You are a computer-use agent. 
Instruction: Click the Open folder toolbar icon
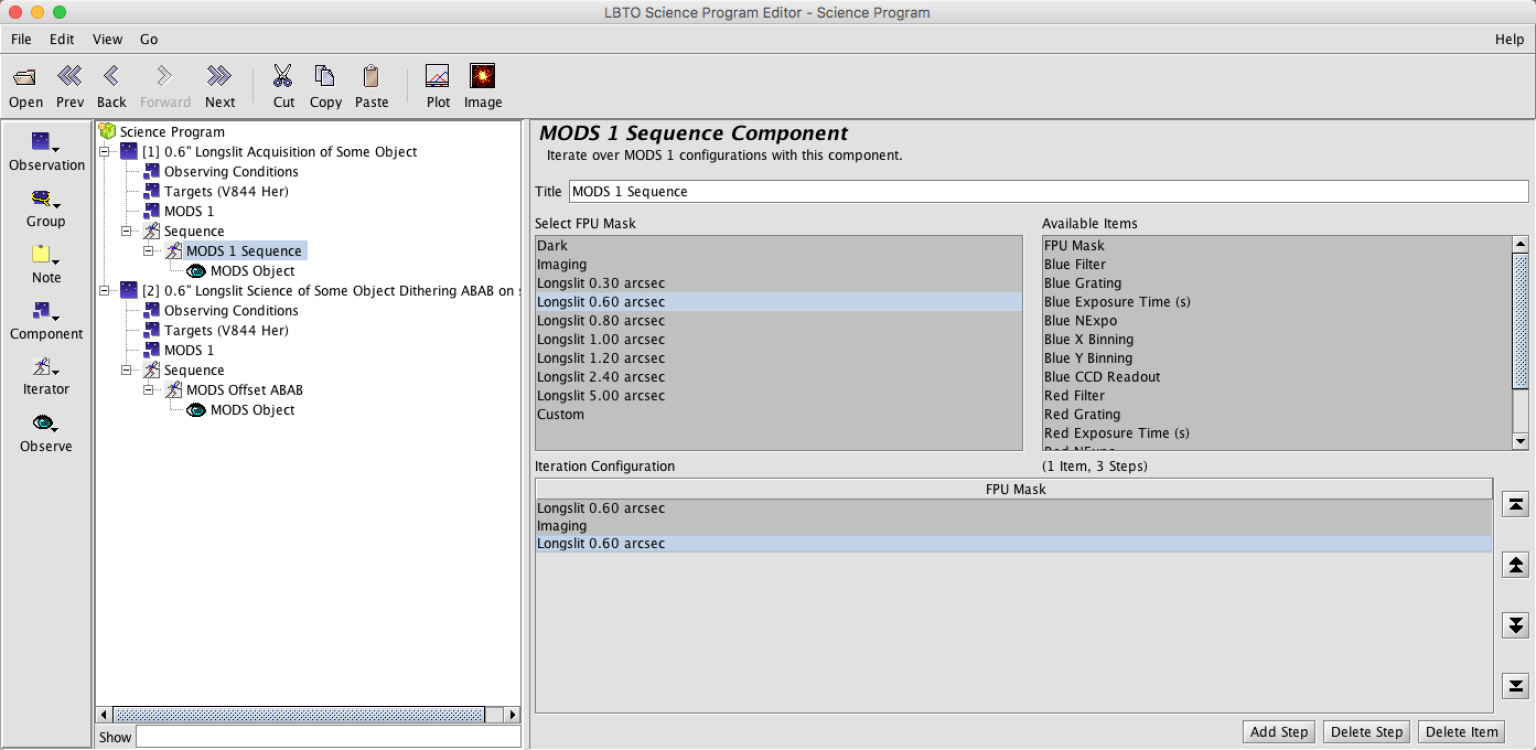click(x=25, y=76)
